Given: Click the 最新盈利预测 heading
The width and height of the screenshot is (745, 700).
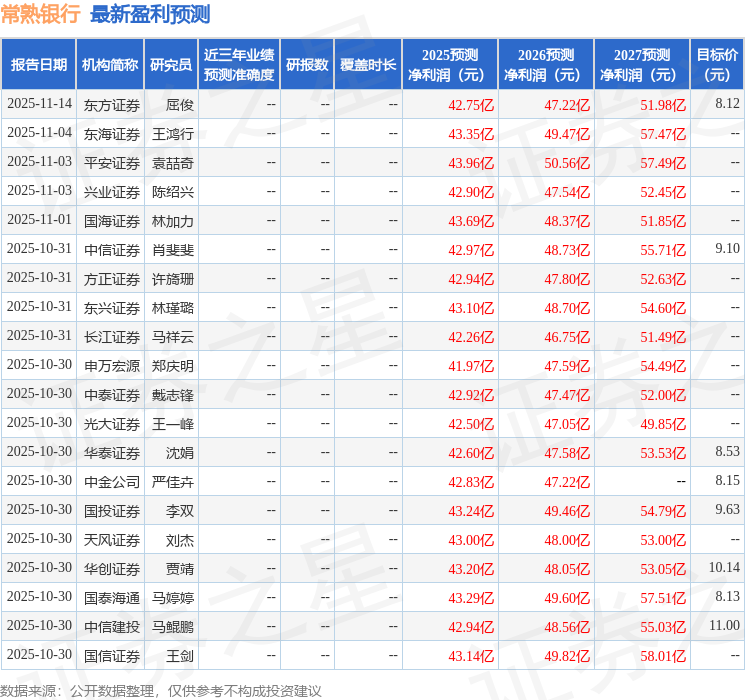Looking at the screenshot, I should [x=150, y=14].
